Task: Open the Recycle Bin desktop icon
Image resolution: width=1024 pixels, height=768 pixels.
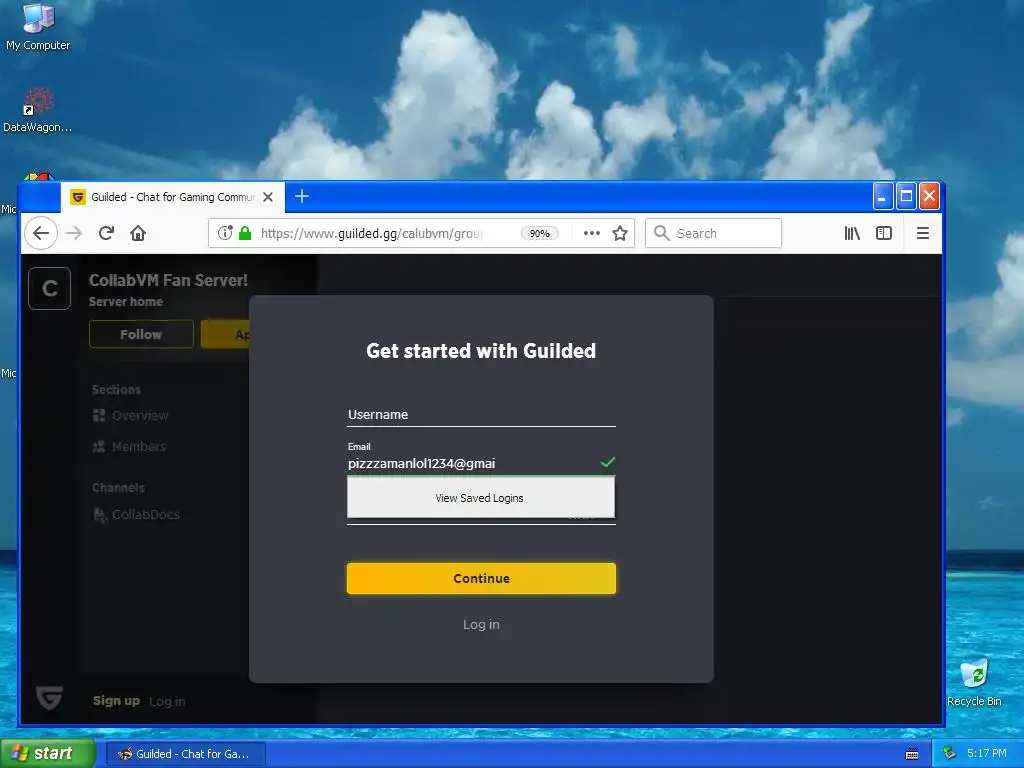Action: [974, 682]
